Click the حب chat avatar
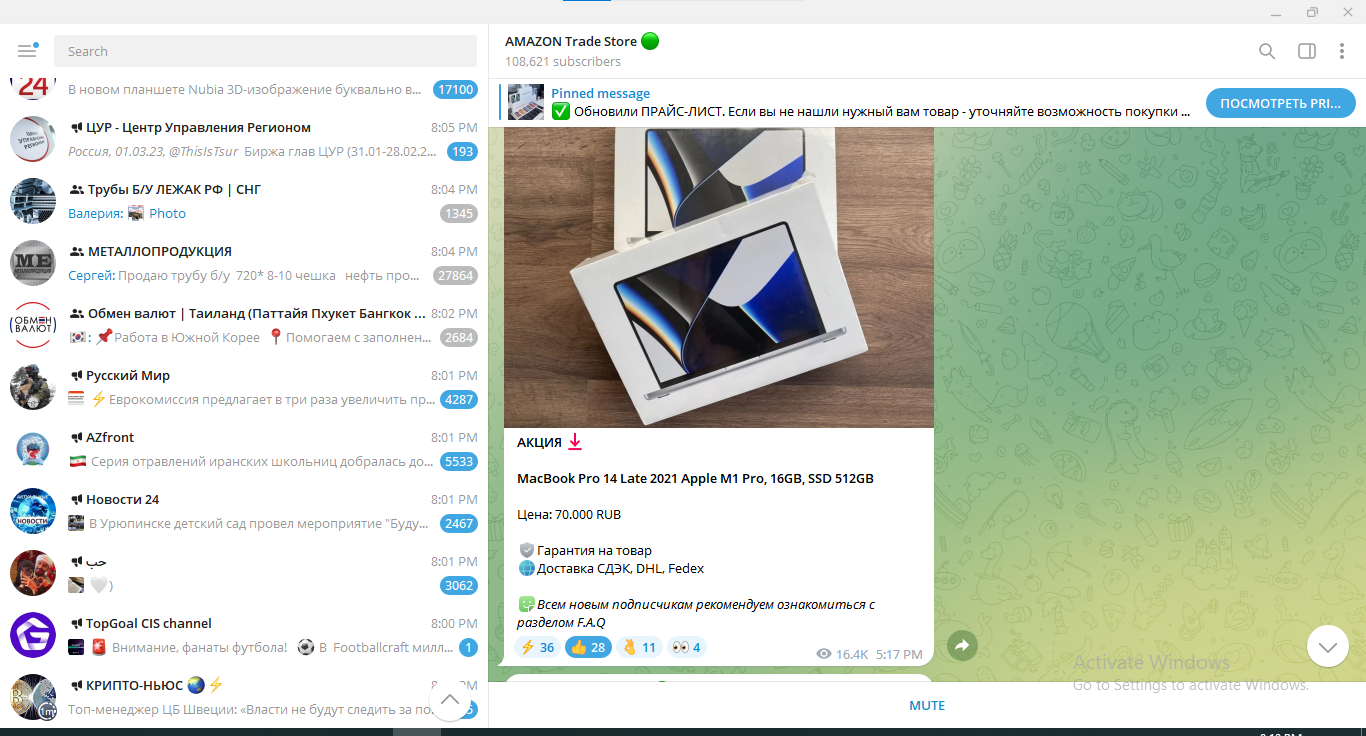 (33, 573)
